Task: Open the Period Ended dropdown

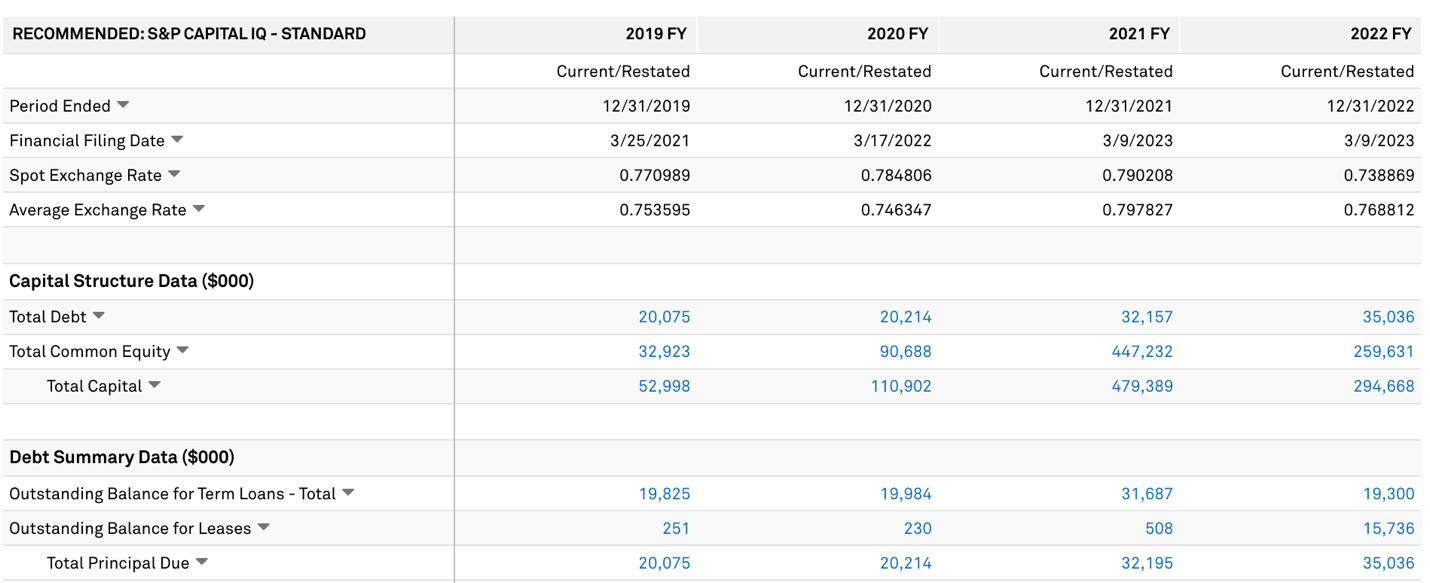Action: click(x=122, y=105)
